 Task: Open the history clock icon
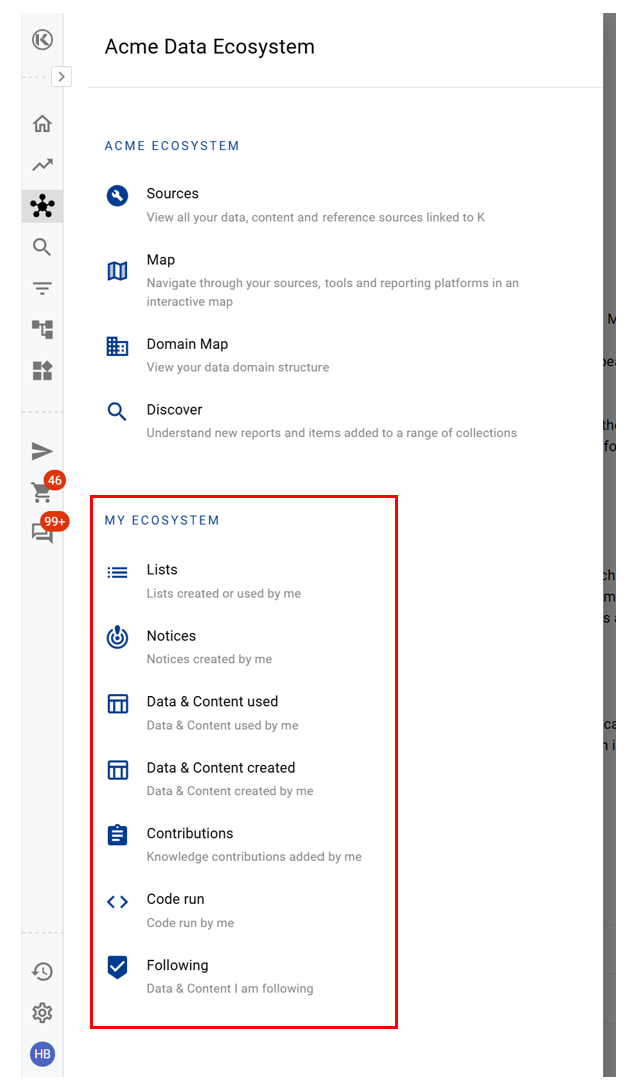pyautogui.click(x=42, y=971)
